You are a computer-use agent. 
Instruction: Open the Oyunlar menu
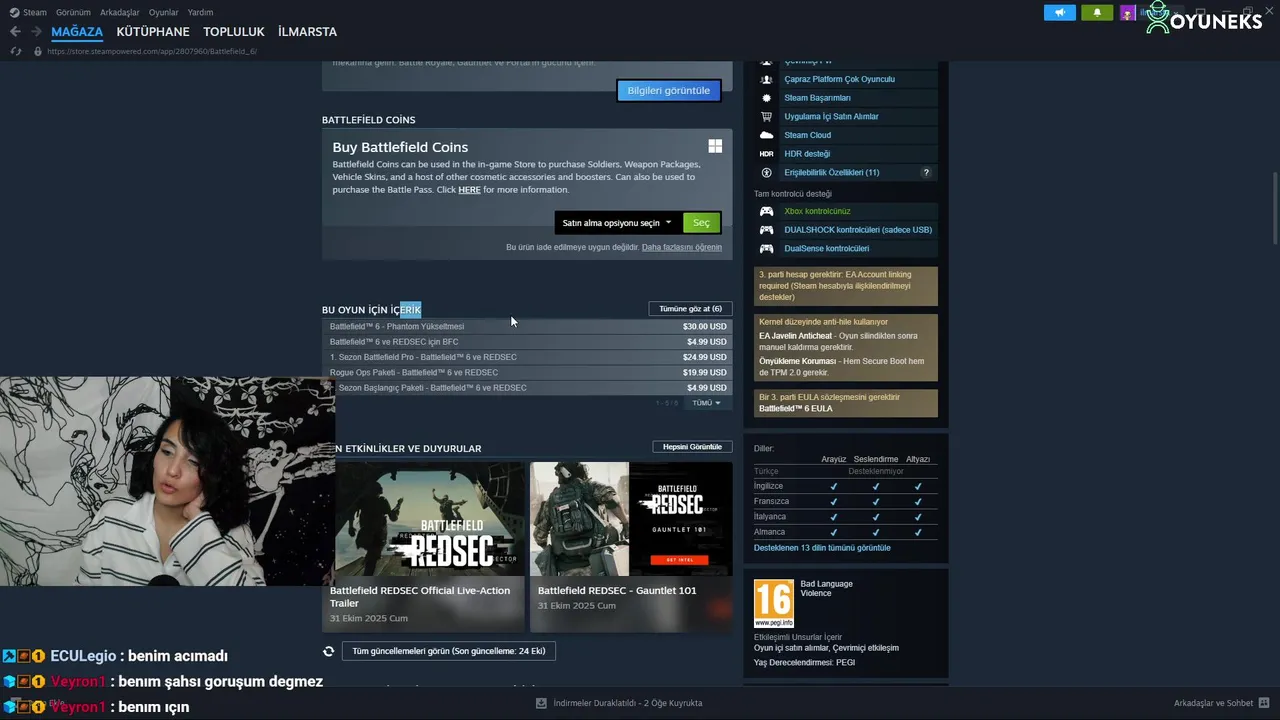point(163,12)
